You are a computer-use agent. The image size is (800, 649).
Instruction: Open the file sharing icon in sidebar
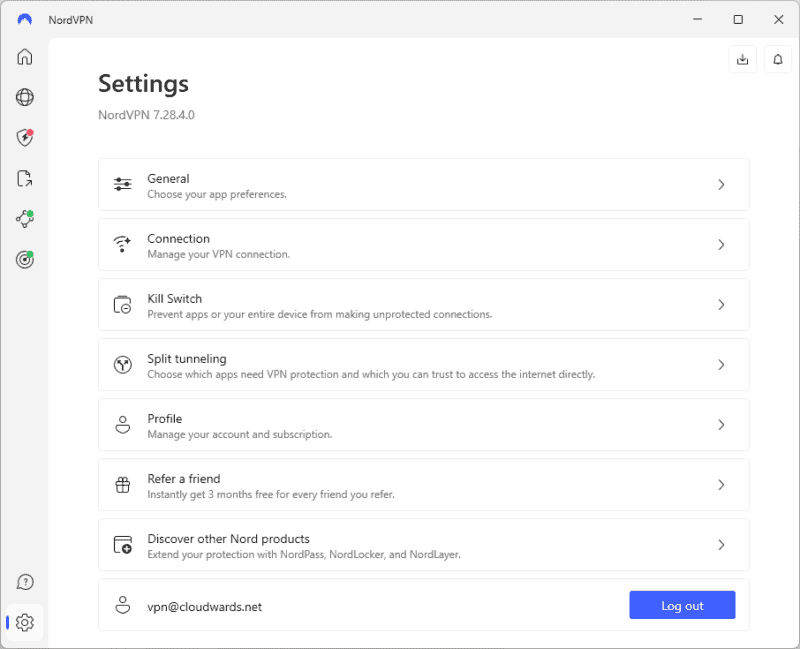pyautogui.click(x=24, y=179)
